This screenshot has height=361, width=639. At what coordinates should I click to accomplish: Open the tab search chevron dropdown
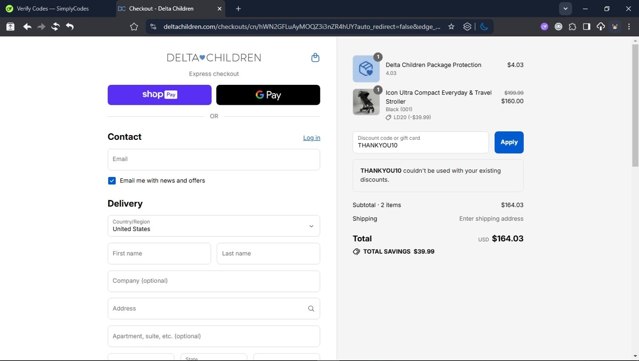[565, 9]
